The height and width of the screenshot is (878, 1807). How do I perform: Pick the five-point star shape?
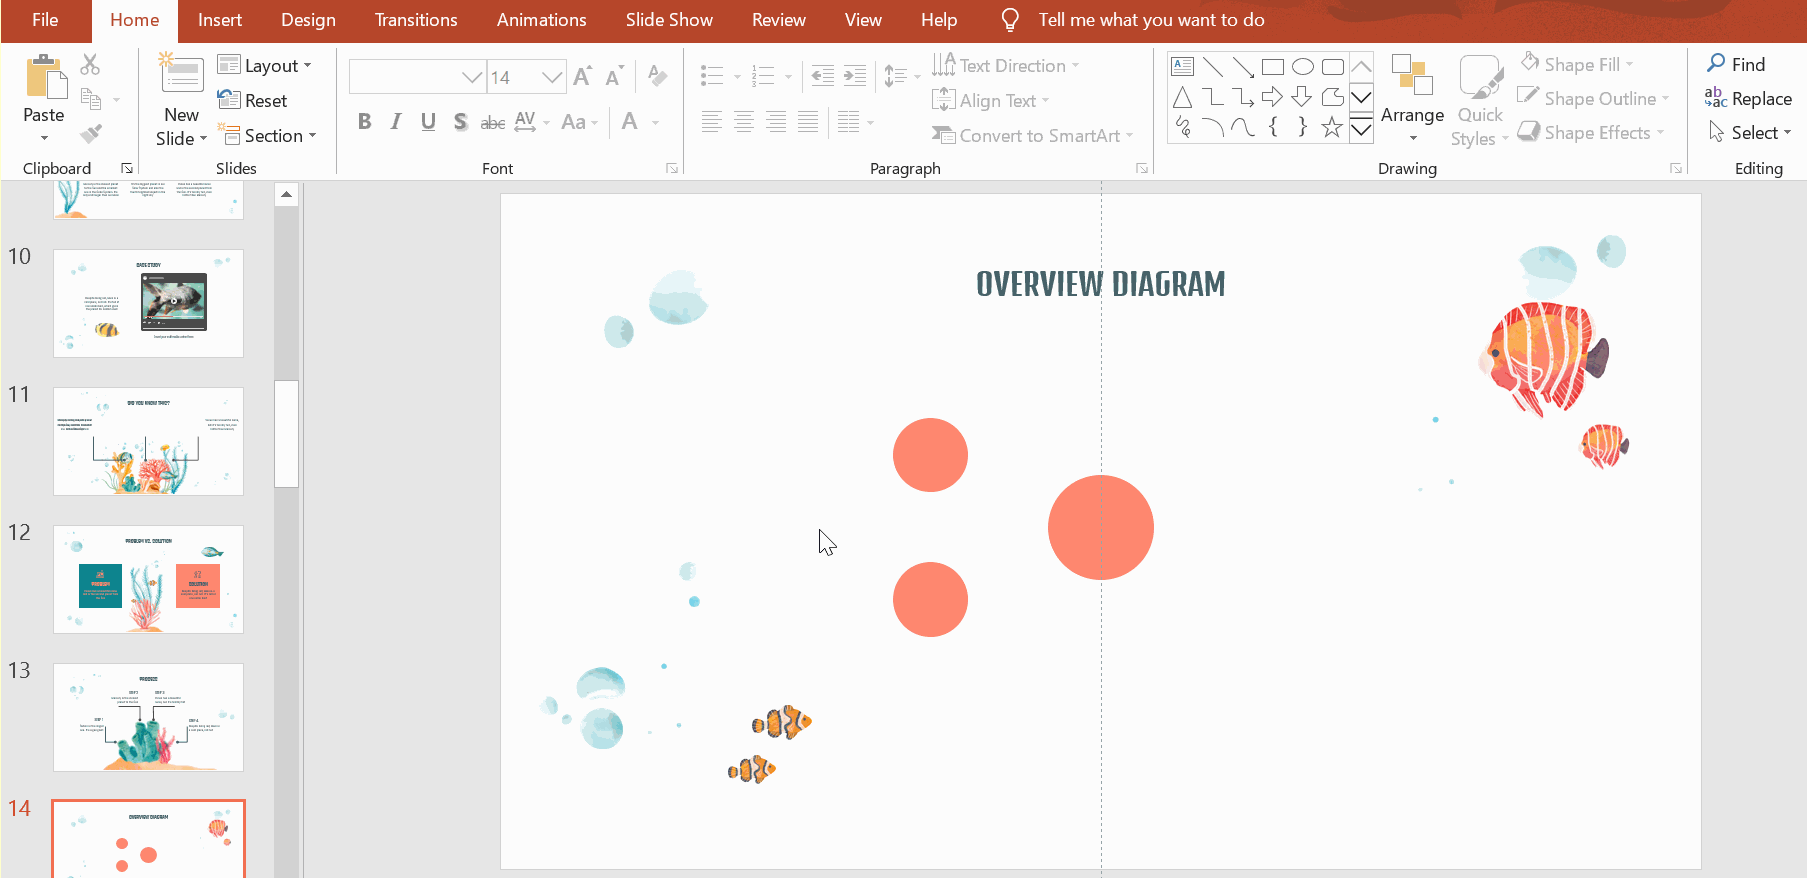1331,127
